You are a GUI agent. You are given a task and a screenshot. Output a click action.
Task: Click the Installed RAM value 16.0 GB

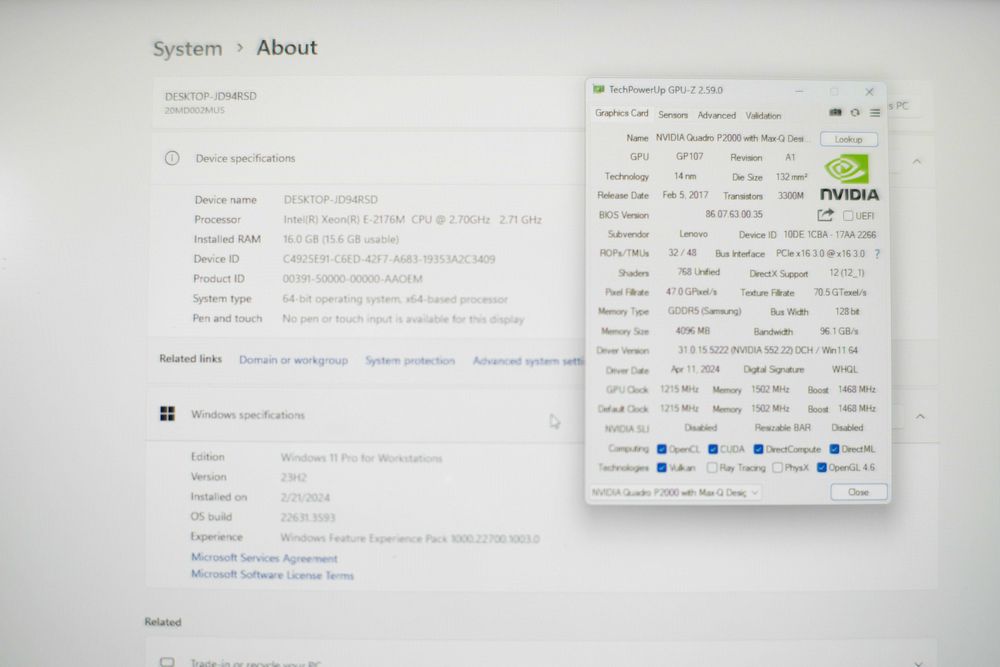[x=341, y=239]
